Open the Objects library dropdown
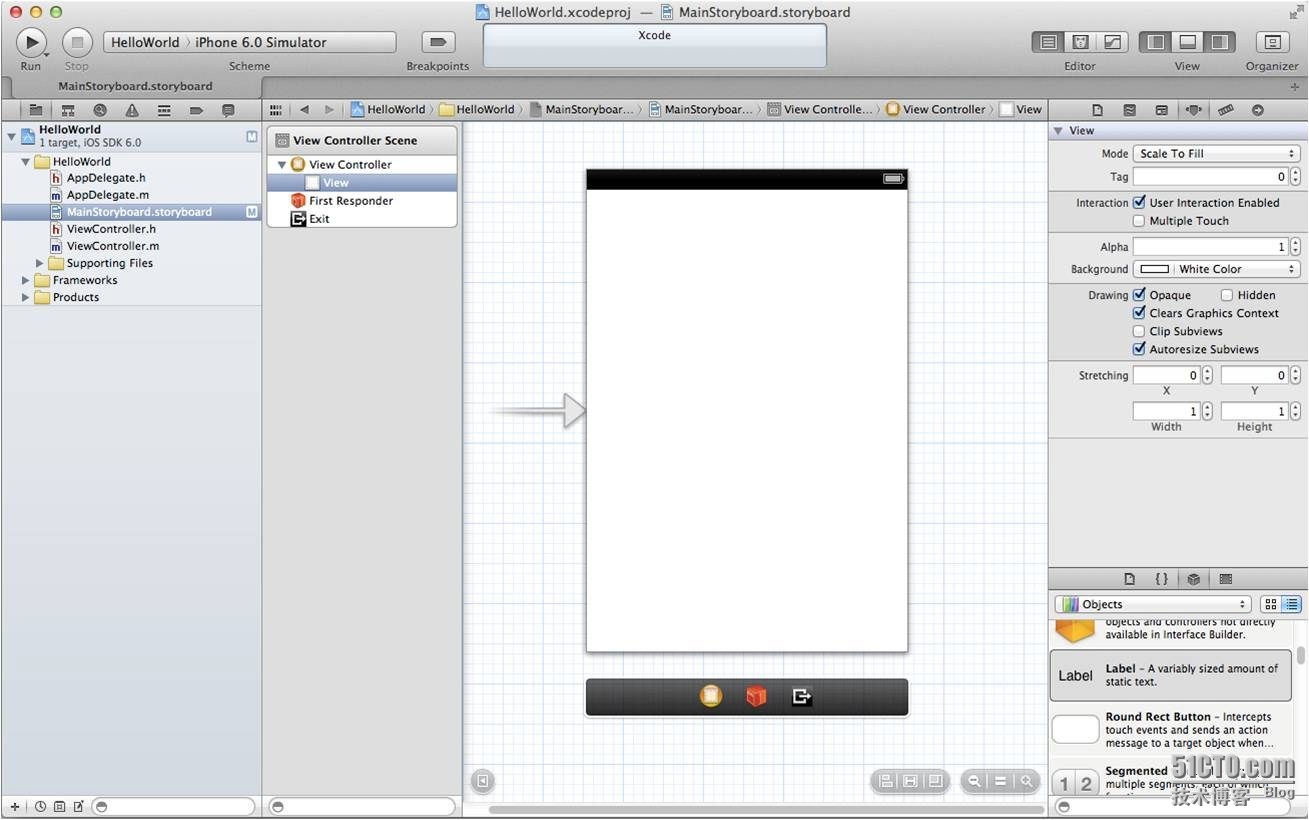The image size is (1309, 820). tap(1153, 604)
